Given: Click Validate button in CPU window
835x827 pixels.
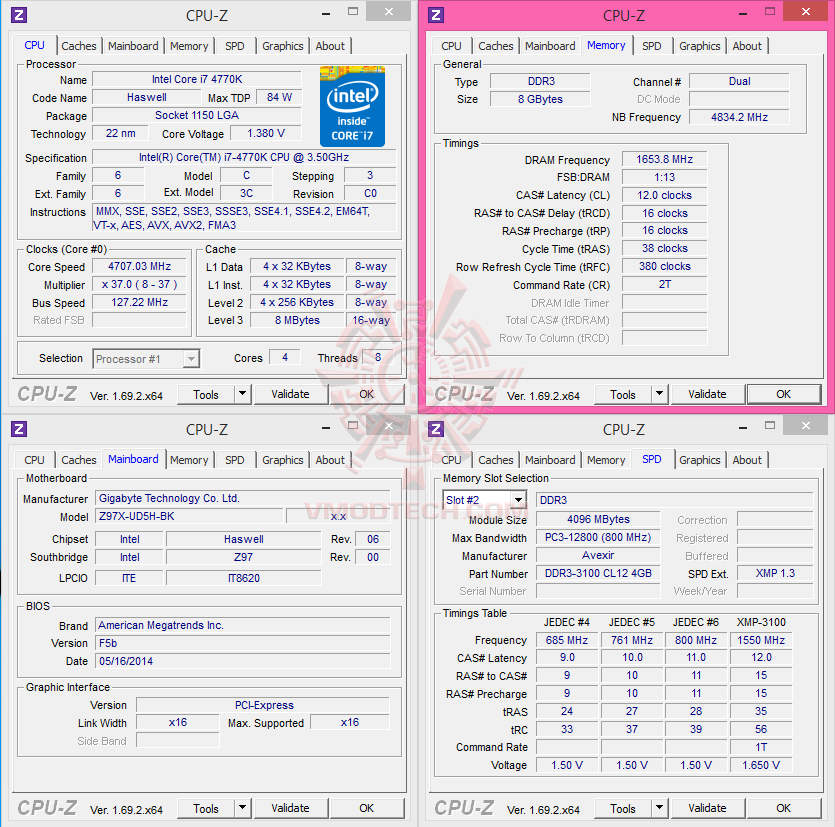Looking at the screenshot, I should tap(290, 394).
